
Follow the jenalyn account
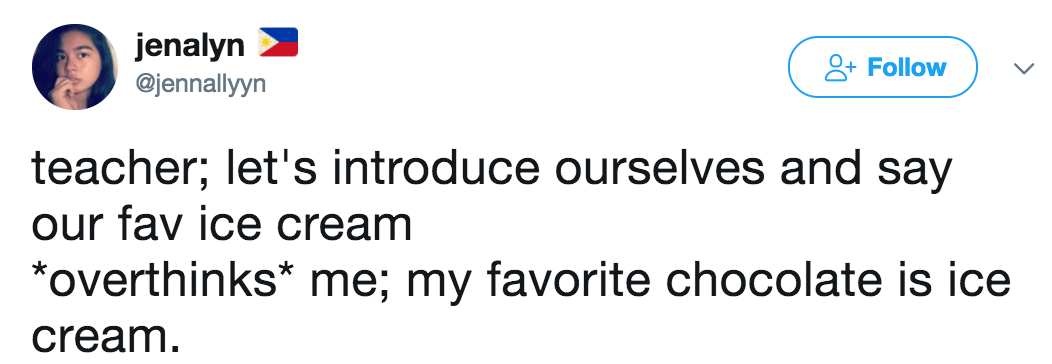tap(882, 67)
